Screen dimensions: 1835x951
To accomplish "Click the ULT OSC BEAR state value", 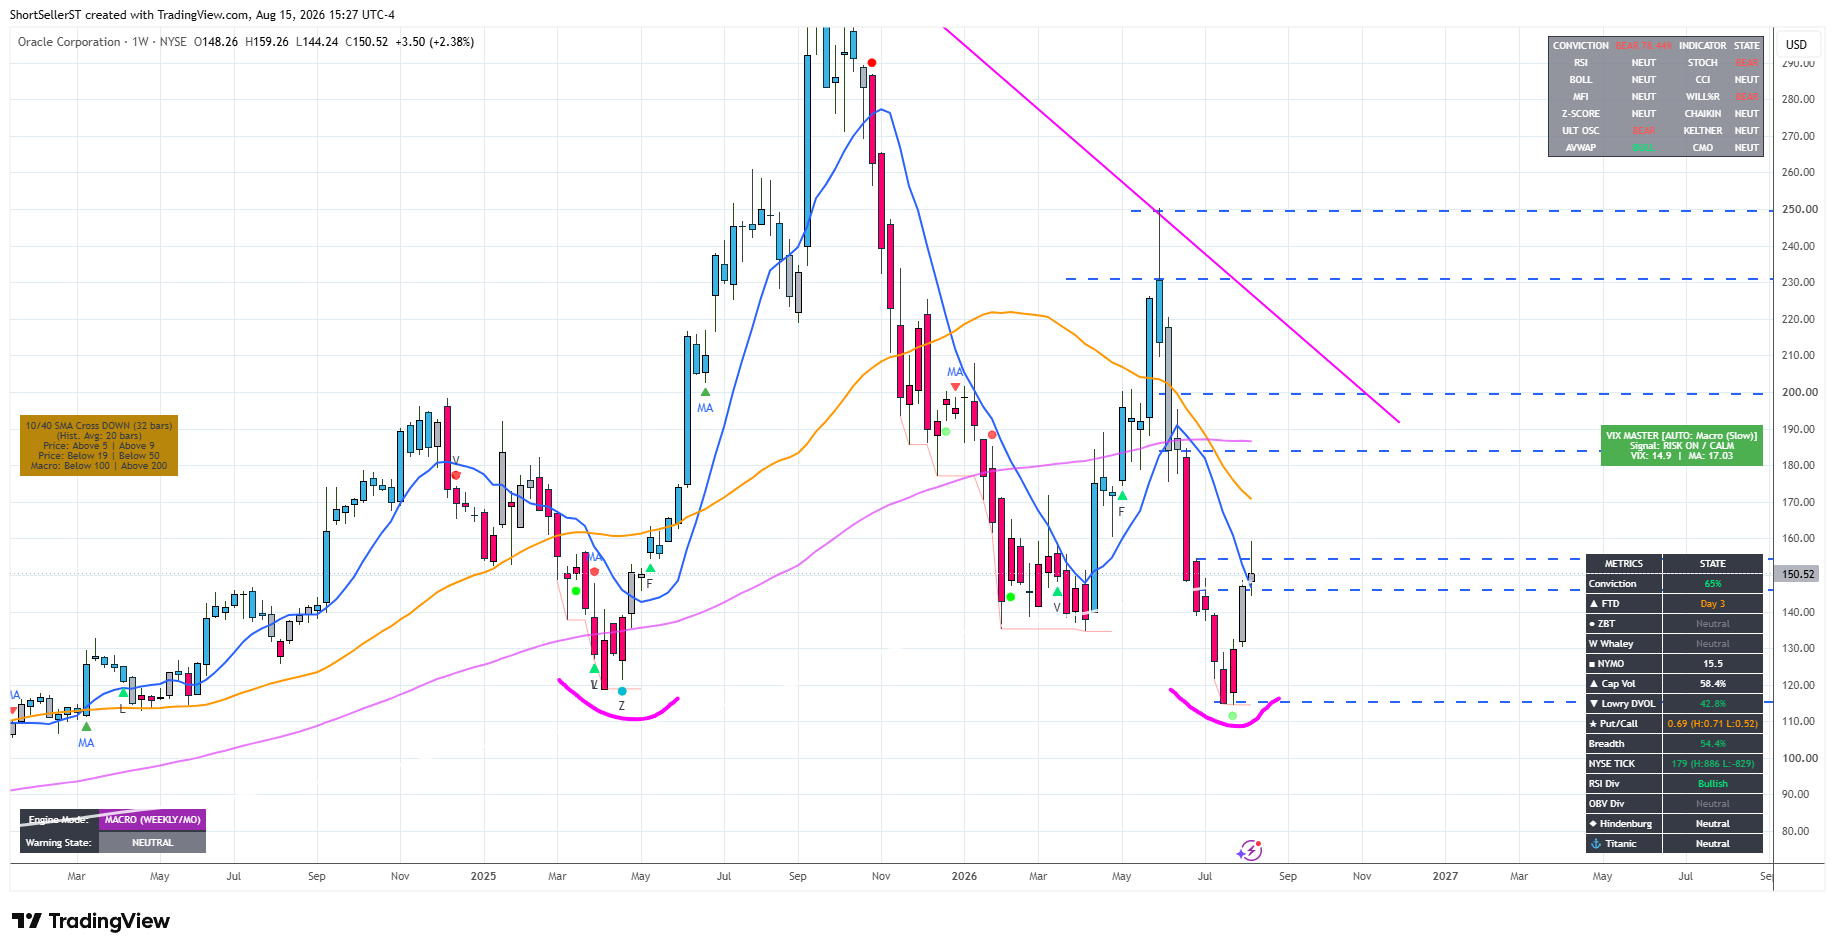I will pyautogui.click(x=1644, y=131).
